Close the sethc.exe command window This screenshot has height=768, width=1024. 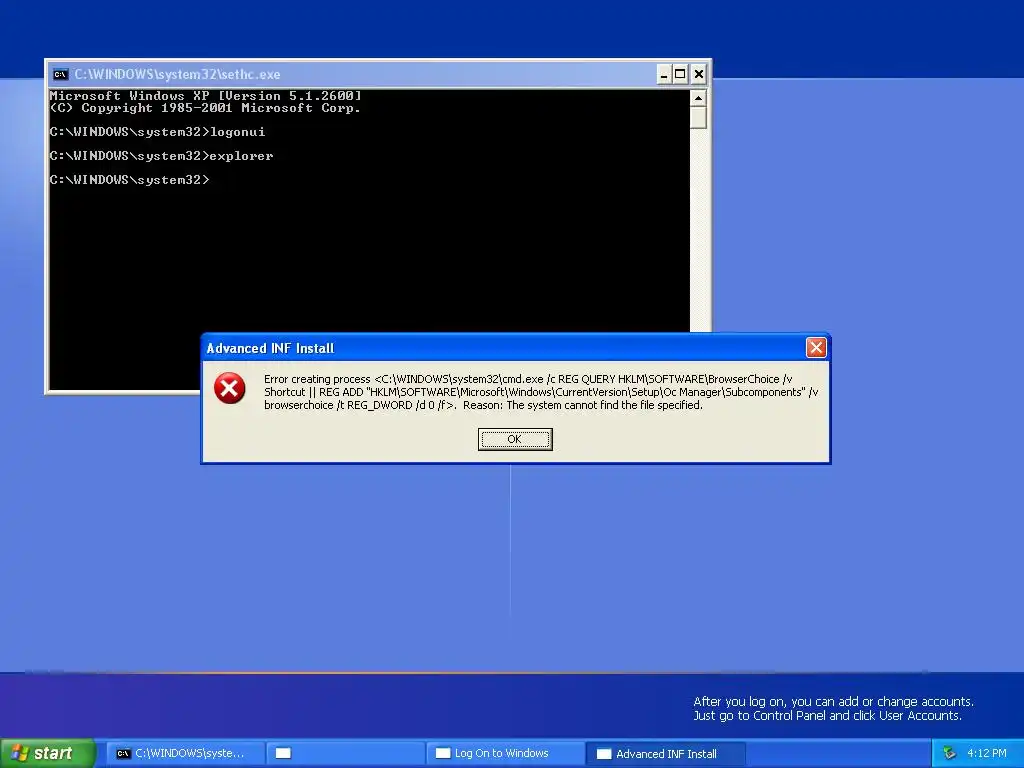click(698, 74)
